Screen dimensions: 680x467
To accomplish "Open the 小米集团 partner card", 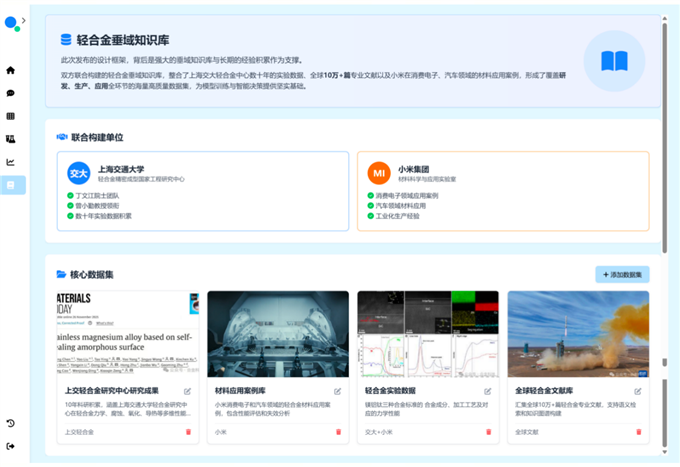I will [x=503, y=191].
